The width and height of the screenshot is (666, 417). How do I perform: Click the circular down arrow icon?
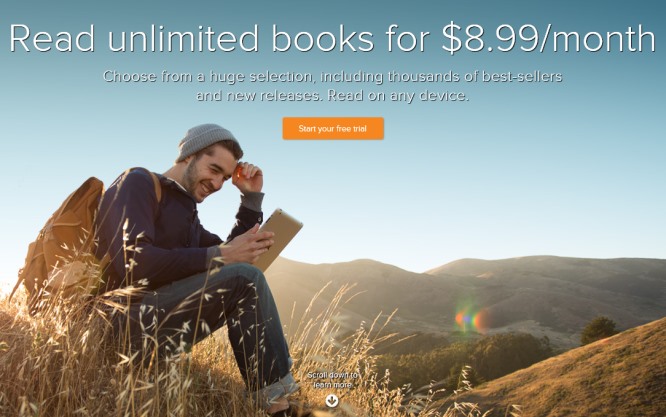tap(332, 400)
